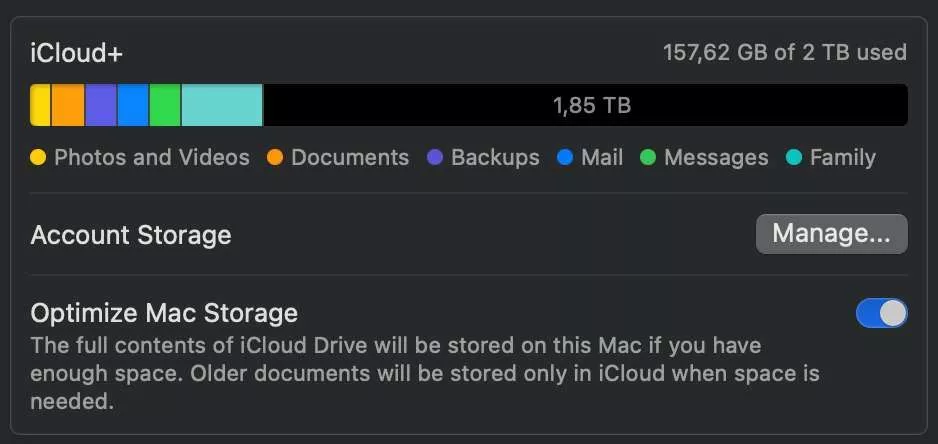Click the Optimize Mac Storage label
This screenshot has height=444, width=938.
(164, 313)
